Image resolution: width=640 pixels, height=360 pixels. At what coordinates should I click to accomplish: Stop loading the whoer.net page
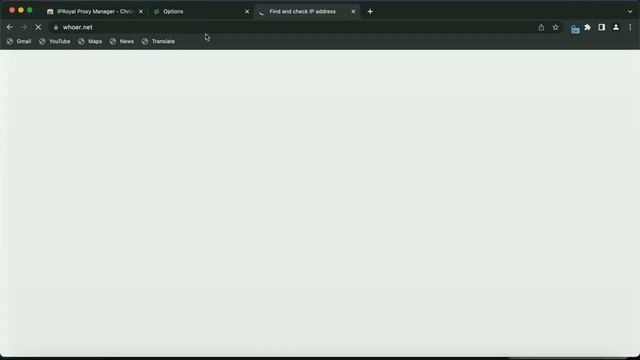click(38, 27)
